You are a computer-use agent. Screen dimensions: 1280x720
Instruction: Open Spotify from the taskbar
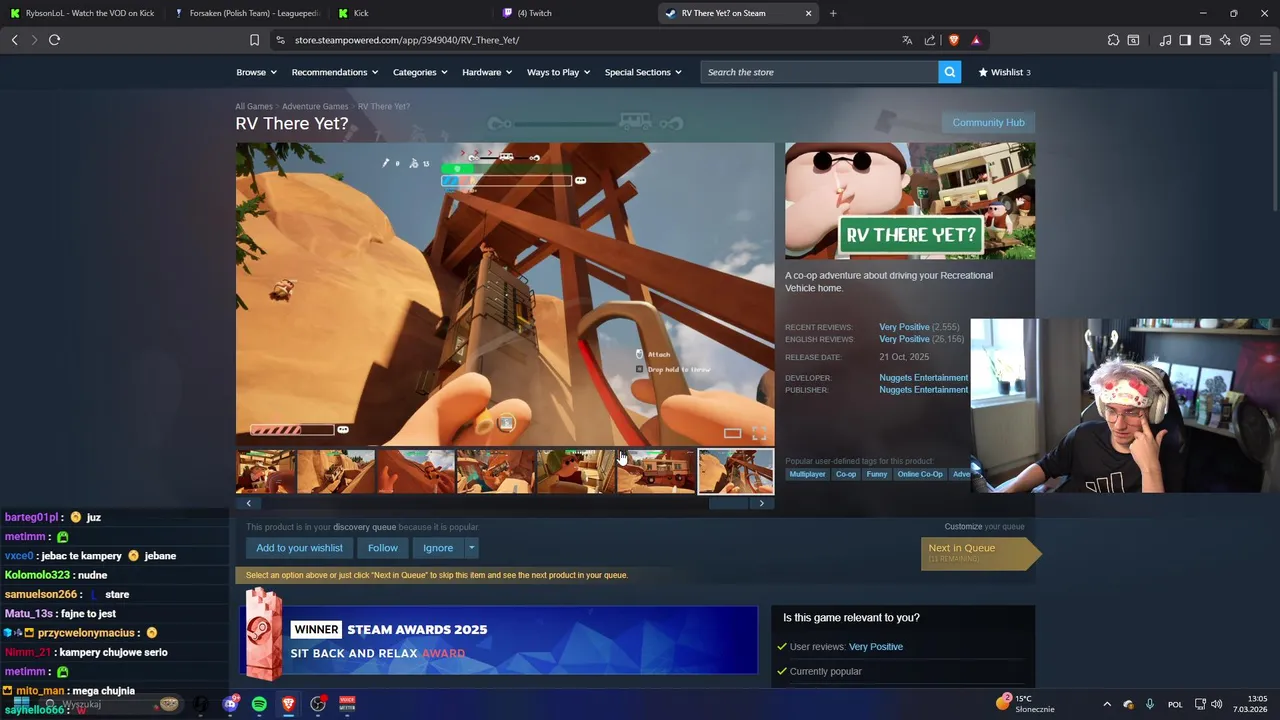(259, 704)
